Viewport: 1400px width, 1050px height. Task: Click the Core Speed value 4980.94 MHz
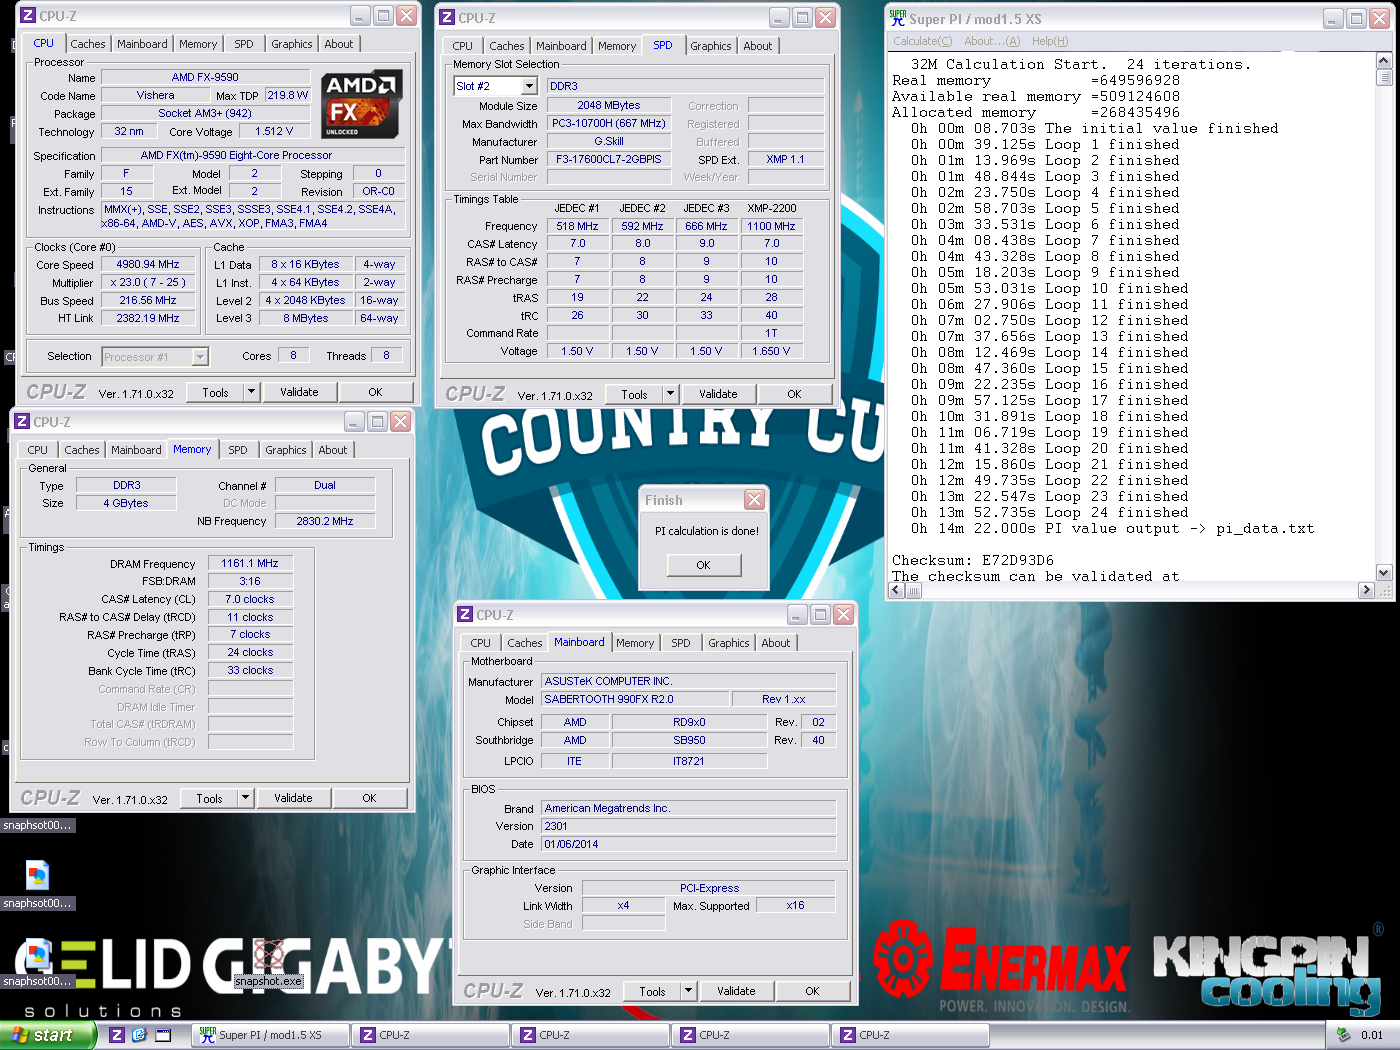148,264
